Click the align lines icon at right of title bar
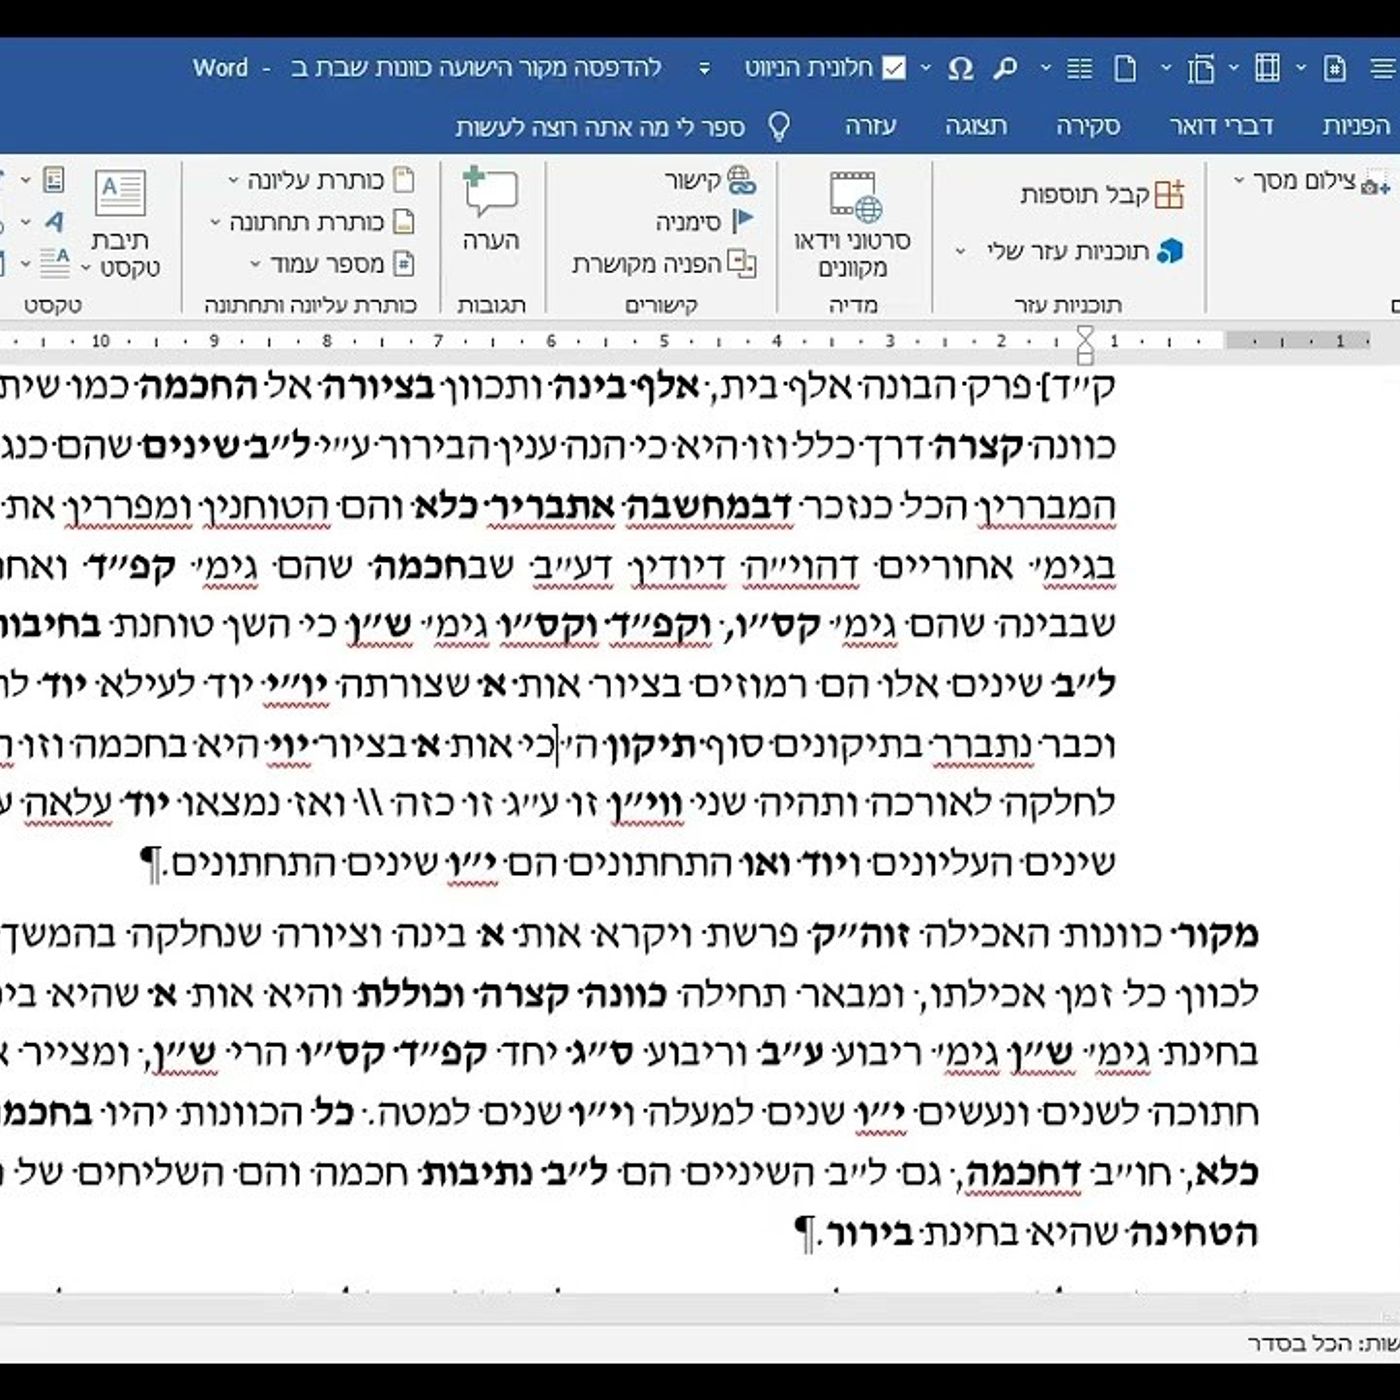Viewport: 1400px width, 1400px height. (x=1384, y=68)
